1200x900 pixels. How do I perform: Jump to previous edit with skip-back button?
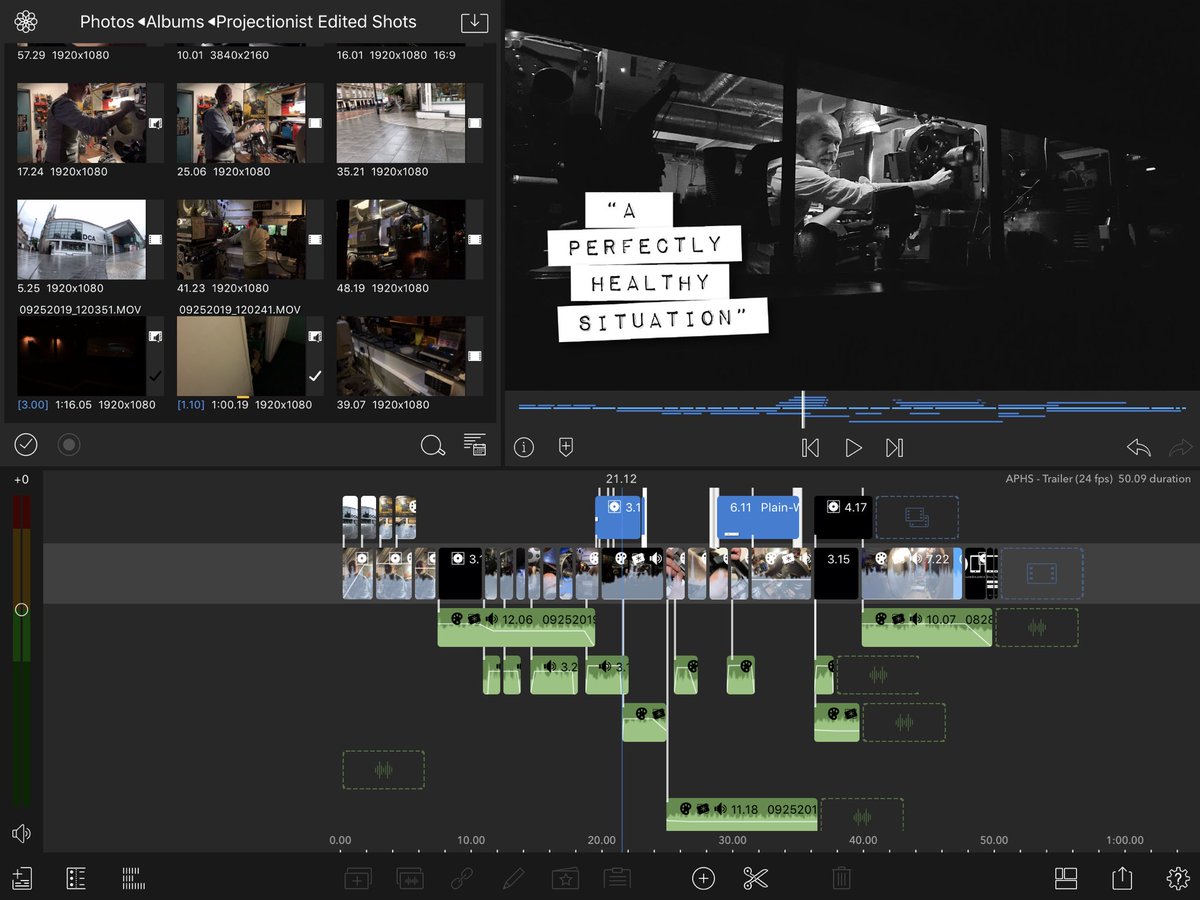811,448
